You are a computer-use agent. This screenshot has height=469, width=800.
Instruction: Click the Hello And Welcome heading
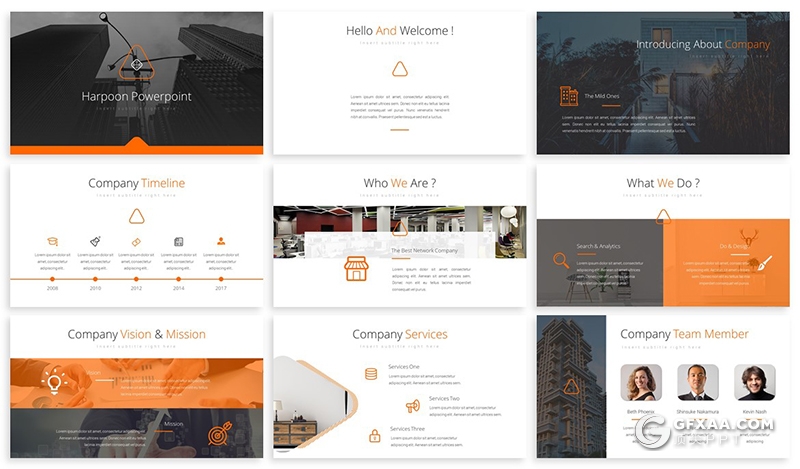(x=399, y=31)
